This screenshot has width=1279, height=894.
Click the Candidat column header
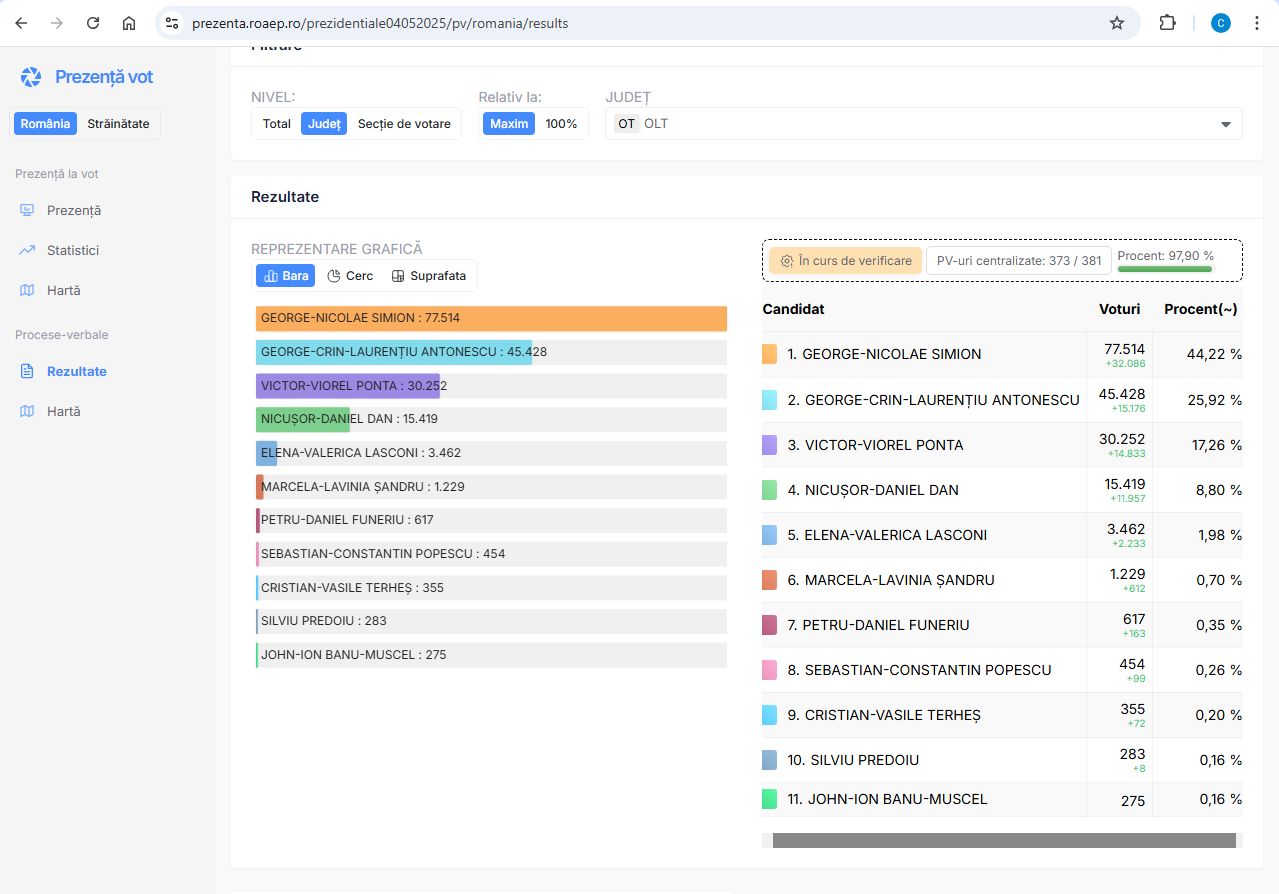[x=793, y=309]
